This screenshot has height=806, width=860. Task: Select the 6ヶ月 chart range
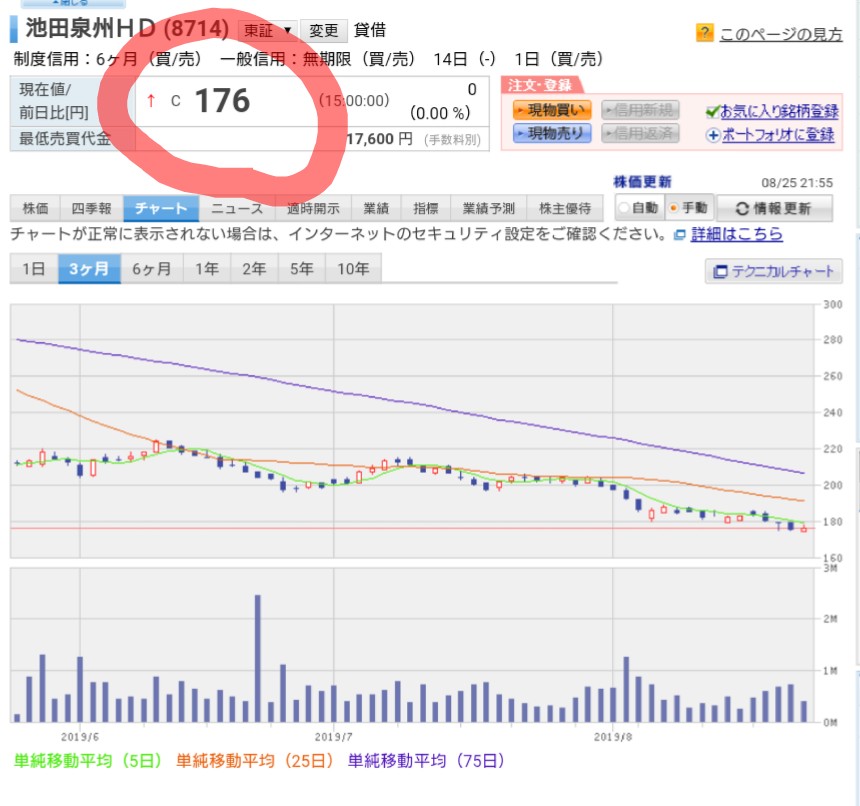[152, 269]
